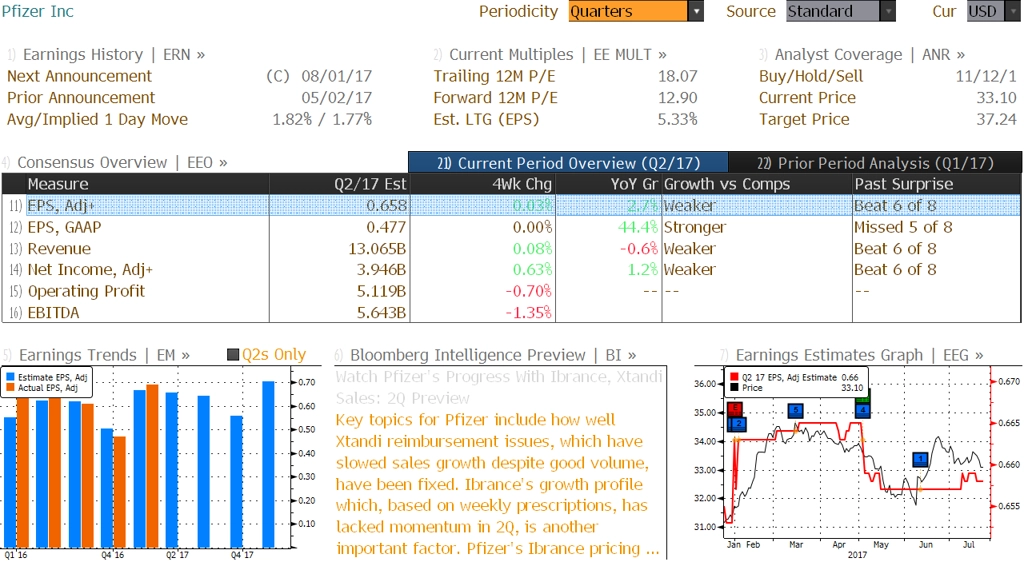Click the red E earnings event marker

tap(735, 409)
